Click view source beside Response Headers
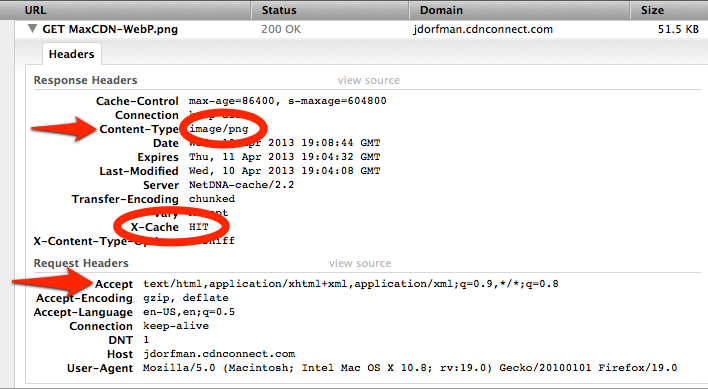708x389 pixels. (368, 80)
